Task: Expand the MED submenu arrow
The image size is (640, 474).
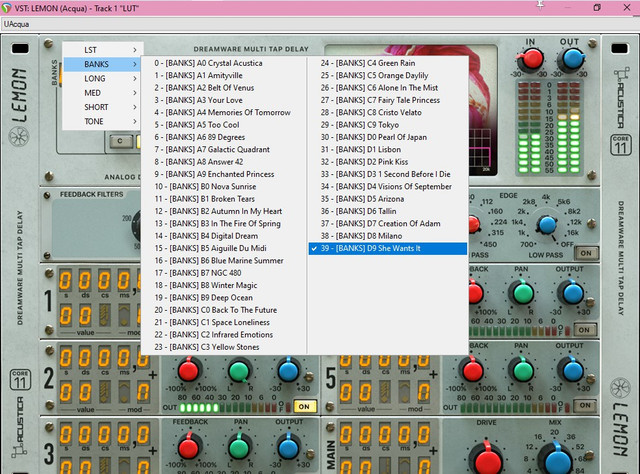Action: tap(135, 93)
